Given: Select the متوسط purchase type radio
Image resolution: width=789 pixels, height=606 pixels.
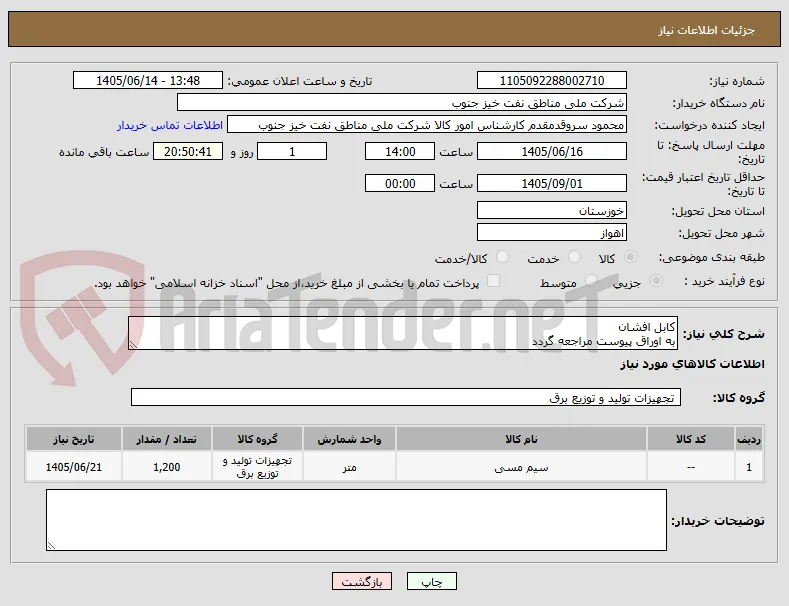Looking at the screenshot, I should pos(592,281).
